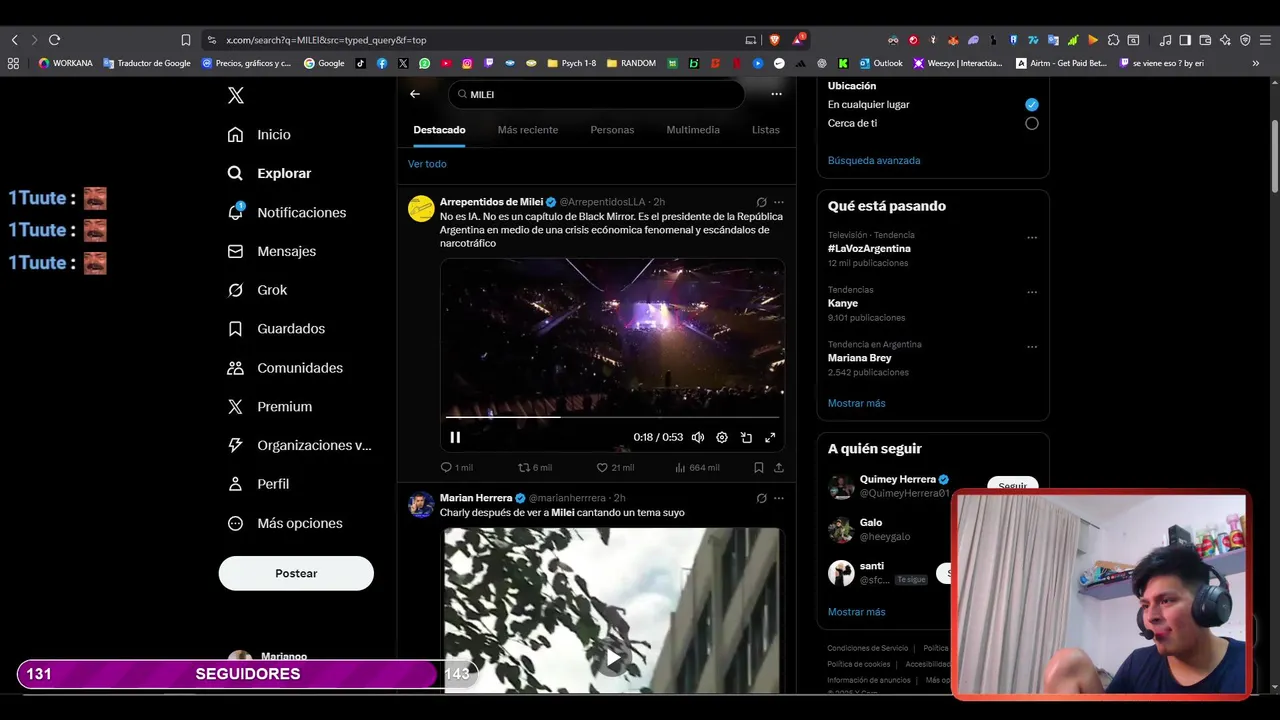1280x720 pixels.
Task: Open options for Mariana Brey trend
Action: click(1032, 347)
